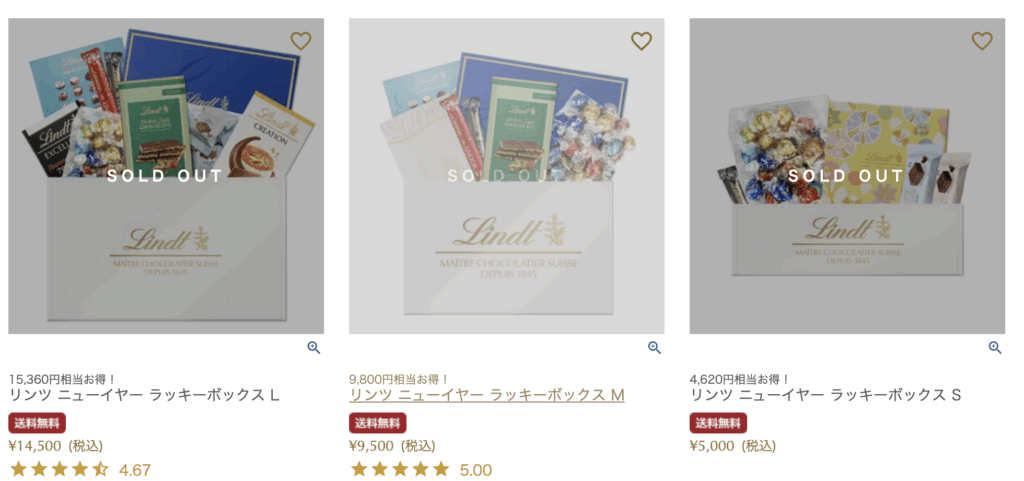Favorite the Lucky Box L with heart icon

(x=301, y=41)
